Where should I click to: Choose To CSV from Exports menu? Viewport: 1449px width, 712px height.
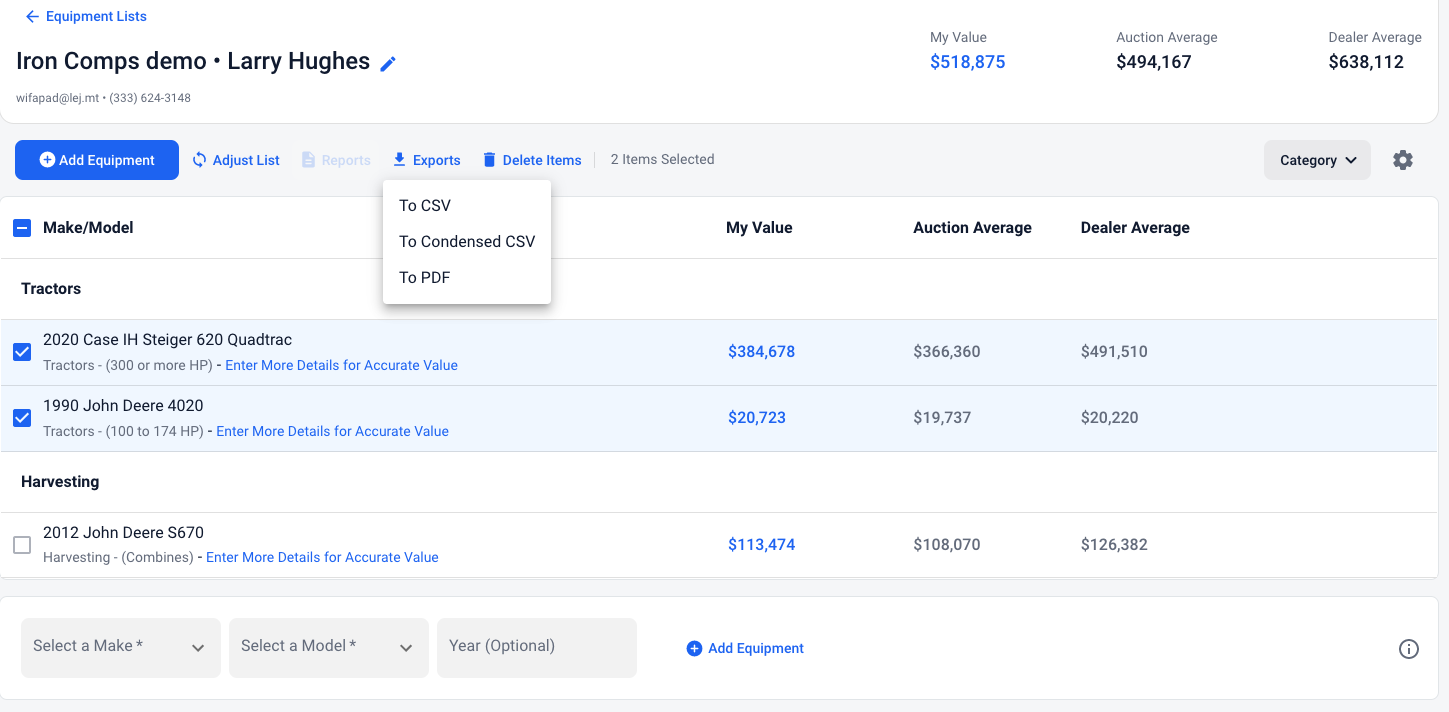pyautogui.click(x=425, y=206)
